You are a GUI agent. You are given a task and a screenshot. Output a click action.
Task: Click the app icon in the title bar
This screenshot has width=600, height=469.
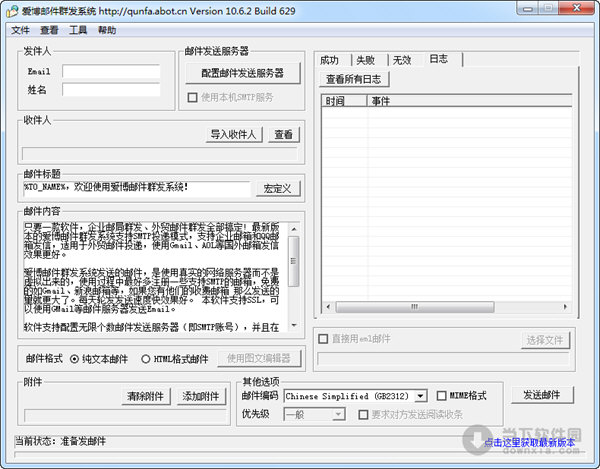[x=11, y=10]
